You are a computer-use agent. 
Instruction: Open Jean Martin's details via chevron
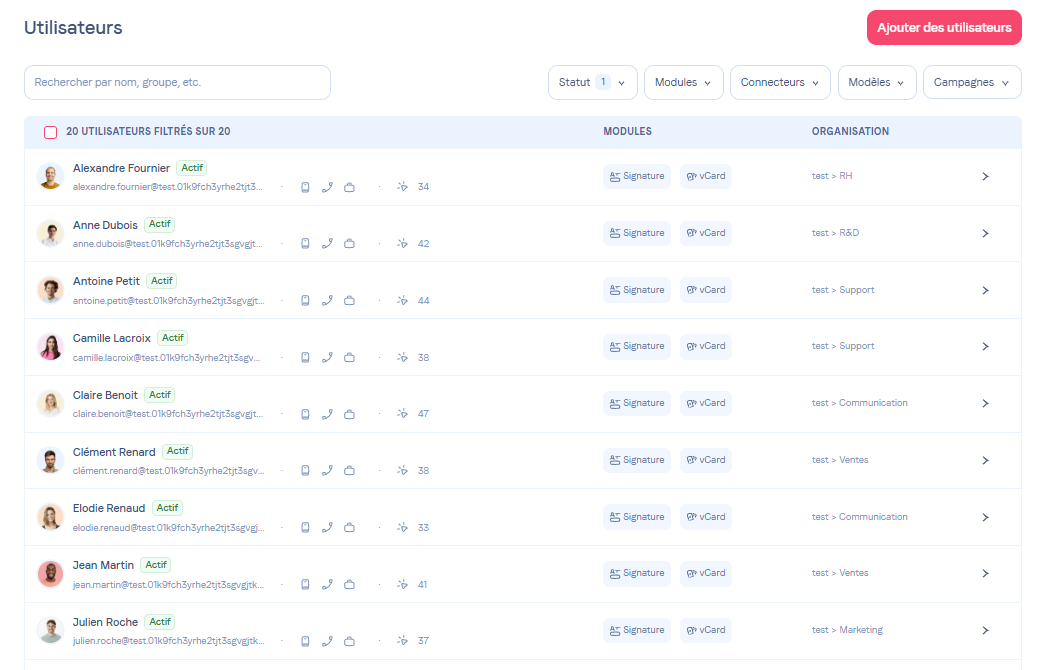(985, 574)
